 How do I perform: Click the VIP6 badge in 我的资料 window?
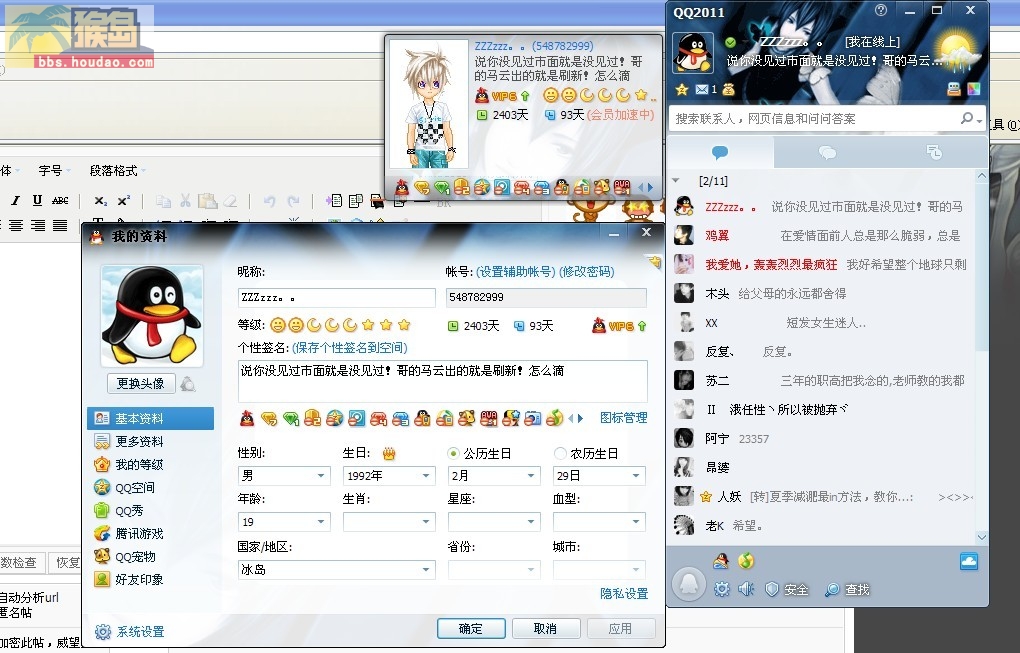pyautogui.click(x=619, y=326)
